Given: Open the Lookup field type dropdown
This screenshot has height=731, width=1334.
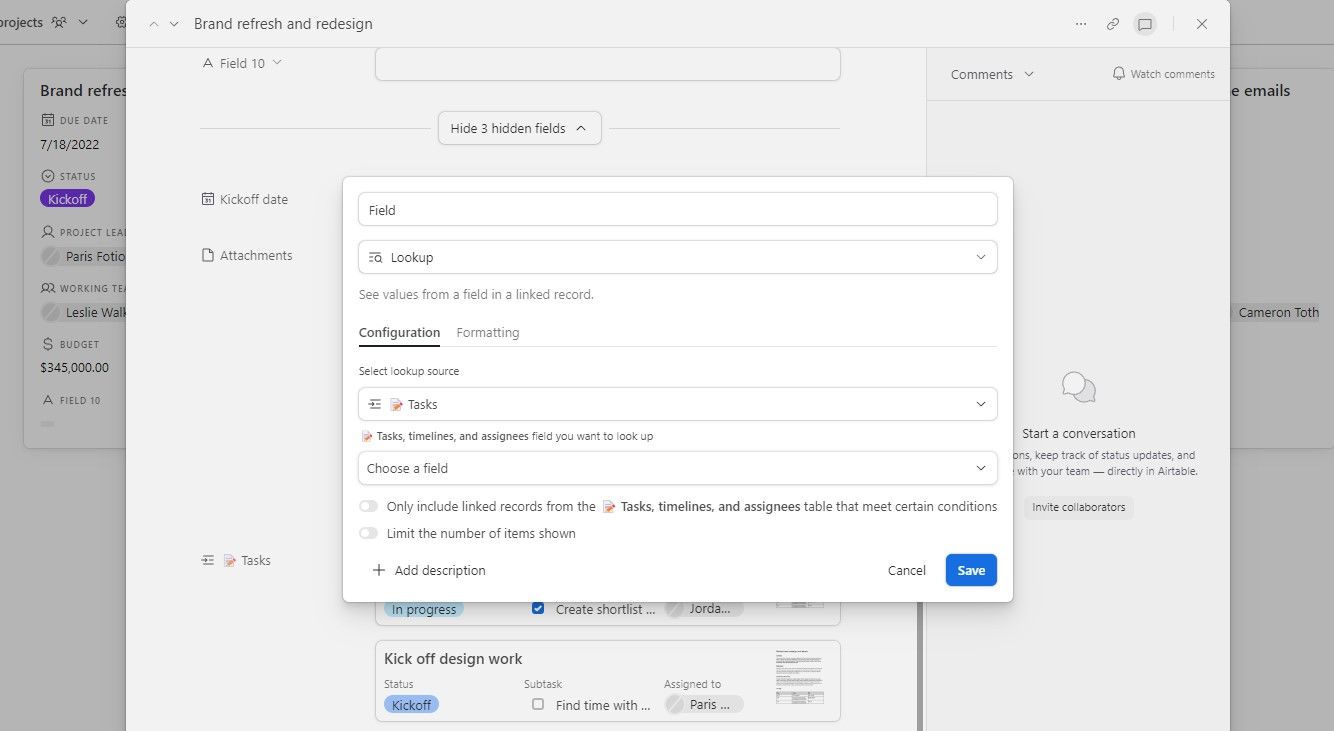Looking at the screenshot, I should click(x=678, y=257).
